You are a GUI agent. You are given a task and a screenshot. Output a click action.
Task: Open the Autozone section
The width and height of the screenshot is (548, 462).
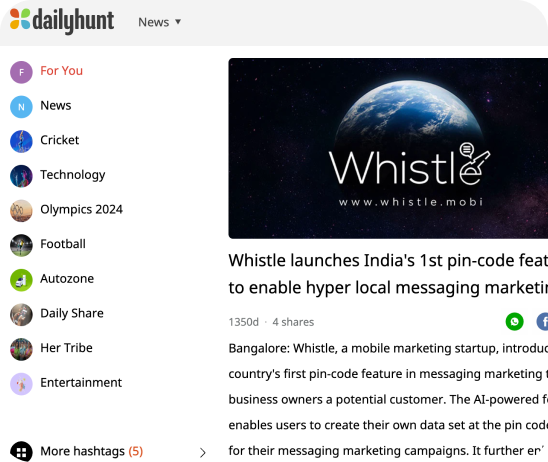(x=67, y=278)
